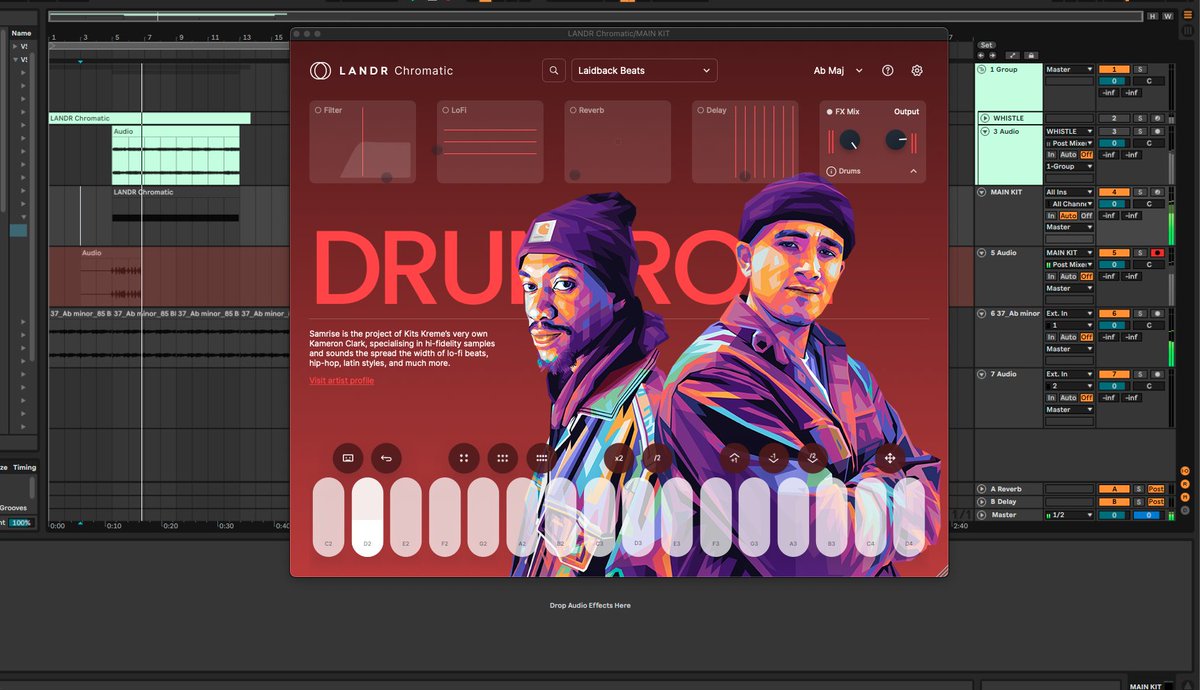This screenshot has width=1200, height=690.
Task: Open LANDR Chromatic settings gear
Action: coord(917,71)
